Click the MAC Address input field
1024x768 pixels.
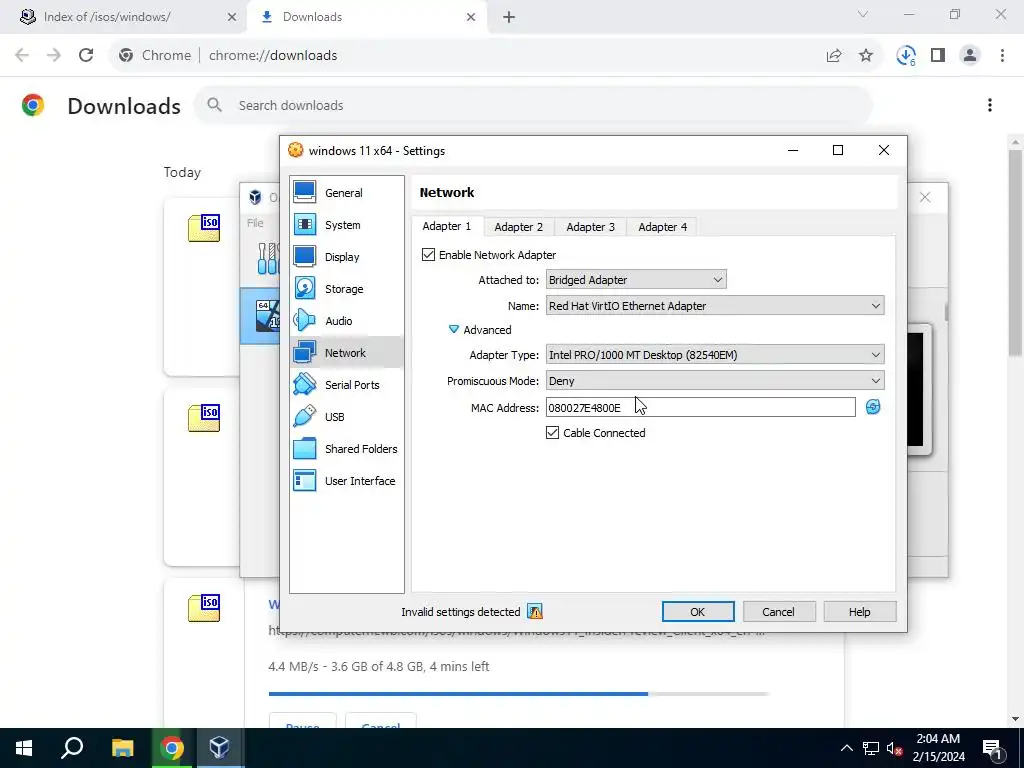[700, 408]
